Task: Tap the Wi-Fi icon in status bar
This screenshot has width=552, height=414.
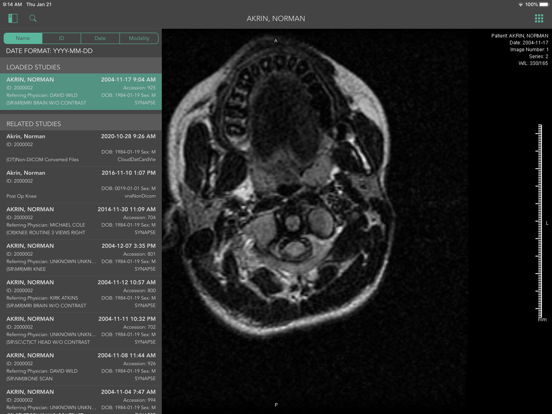Action: tap(520, 5)
